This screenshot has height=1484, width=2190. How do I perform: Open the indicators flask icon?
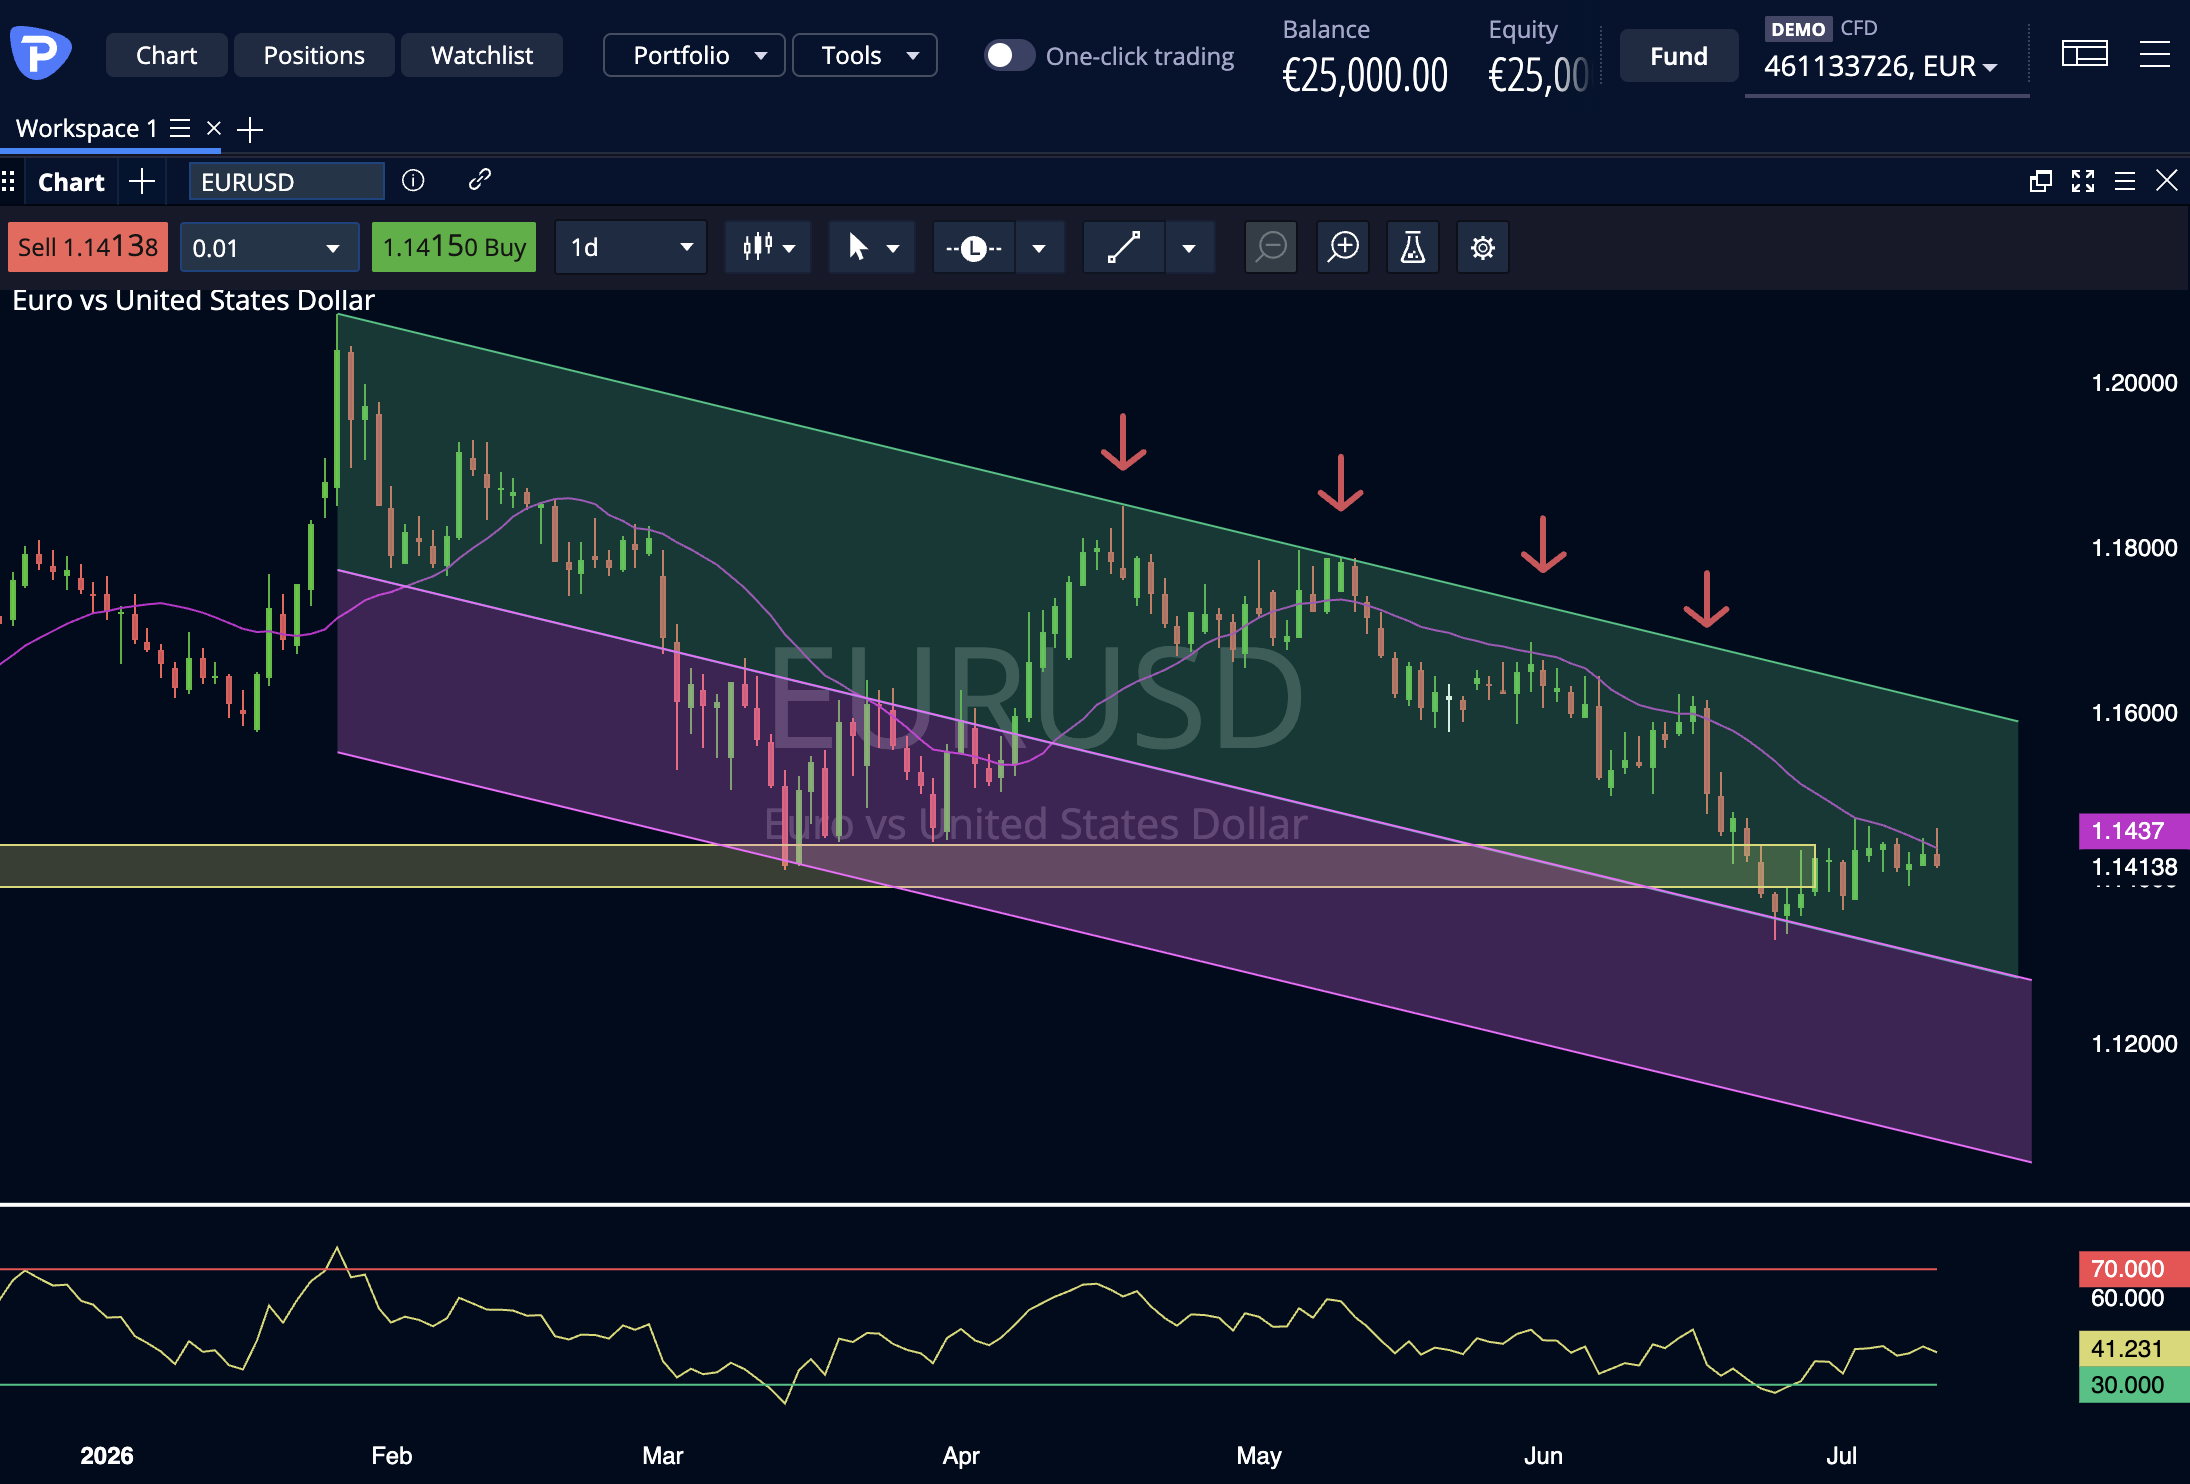1413,247
